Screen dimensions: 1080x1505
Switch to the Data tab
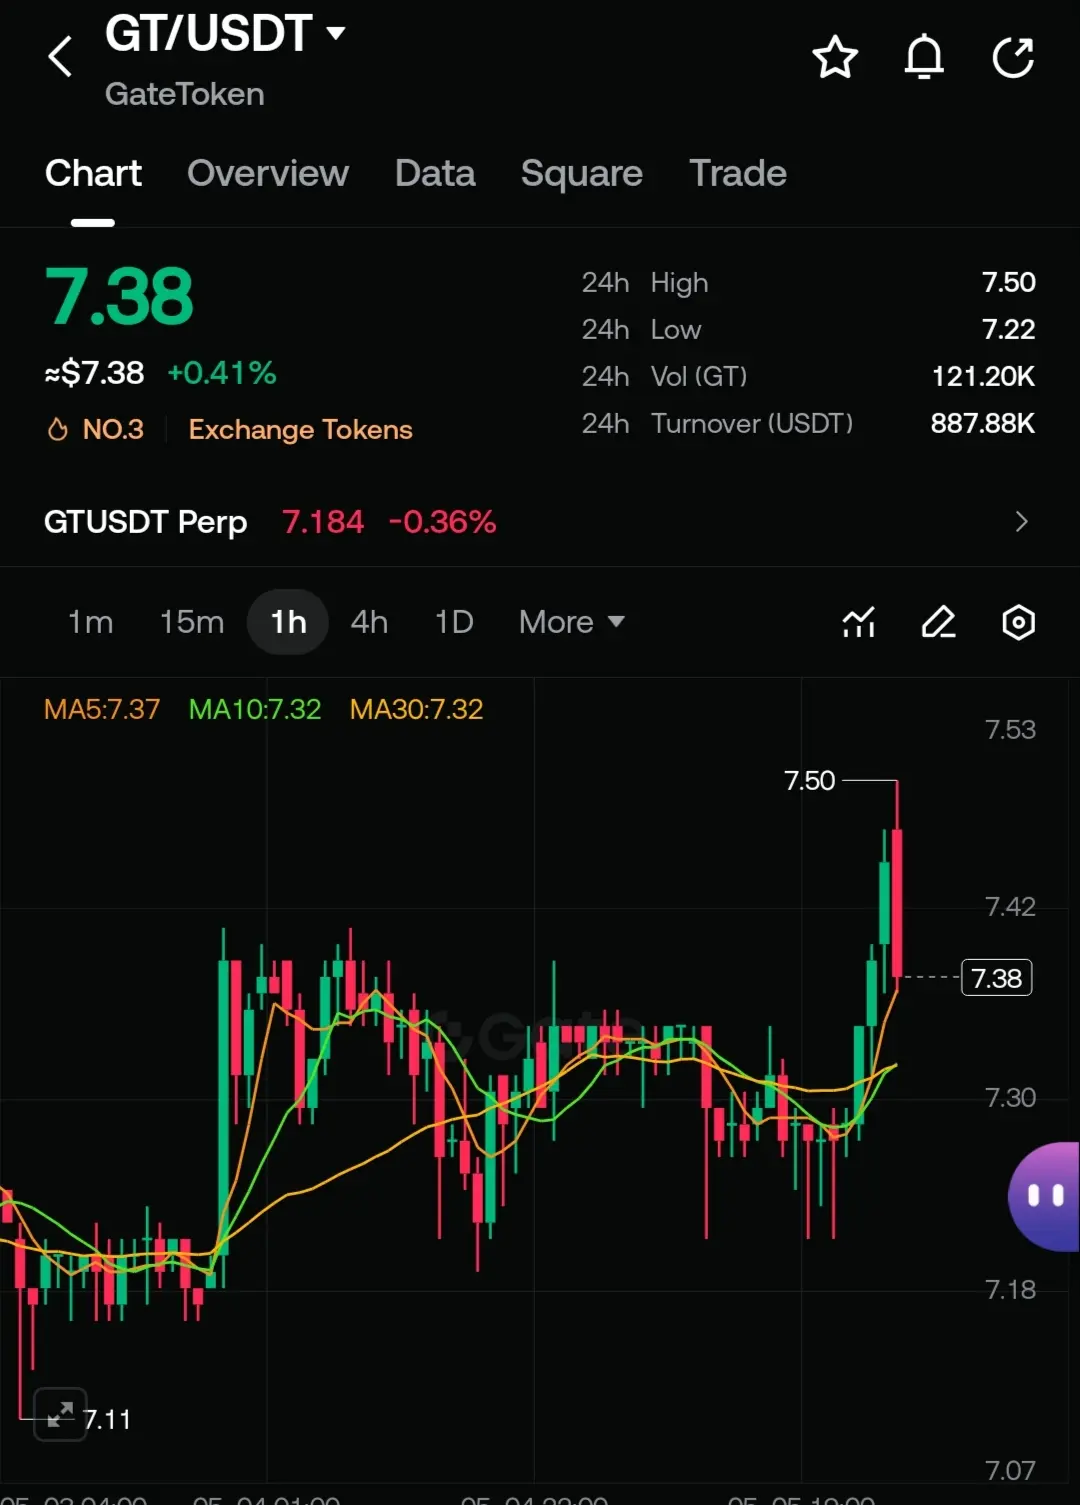pyautogui.click(x=435, y=173)
